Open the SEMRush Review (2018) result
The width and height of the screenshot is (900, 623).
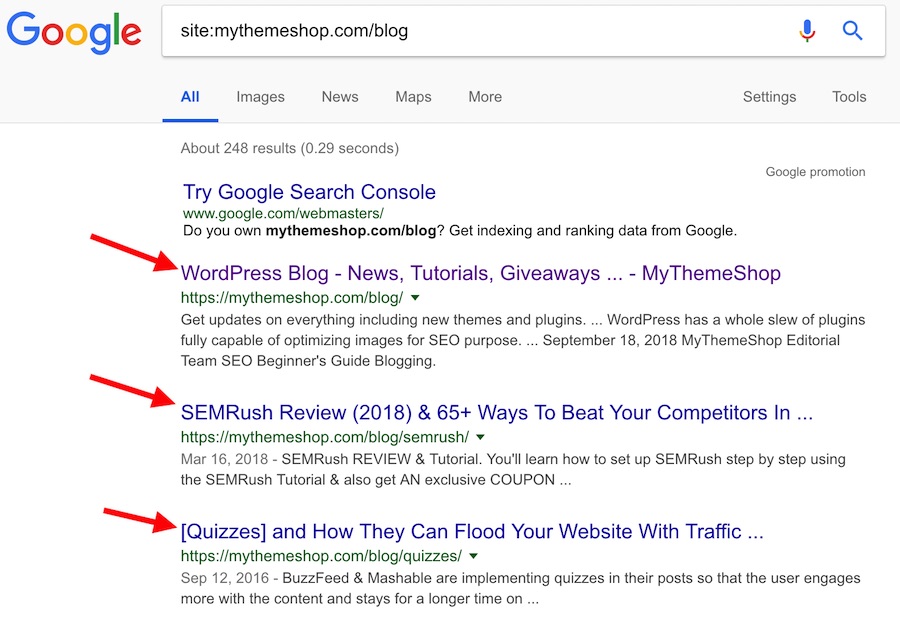pyautogui.click(x=496, y=413)
